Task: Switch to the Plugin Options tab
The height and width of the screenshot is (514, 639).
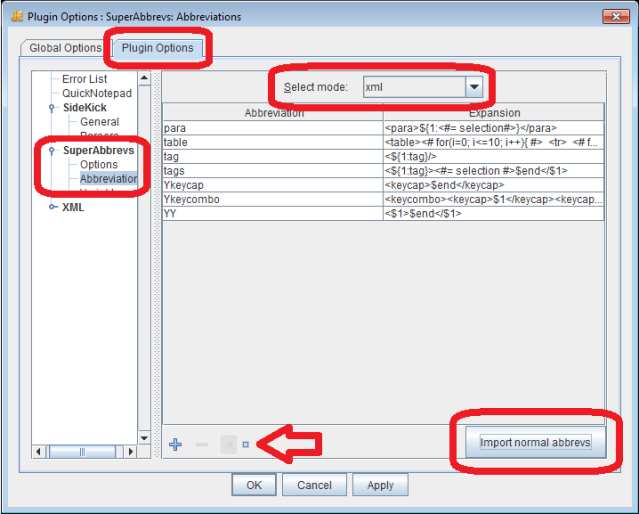Action: point(157,48)
